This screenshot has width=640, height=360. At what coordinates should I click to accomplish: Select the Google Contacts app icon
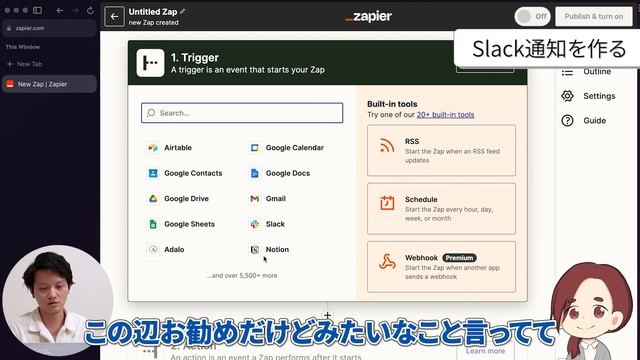[153, 173]
